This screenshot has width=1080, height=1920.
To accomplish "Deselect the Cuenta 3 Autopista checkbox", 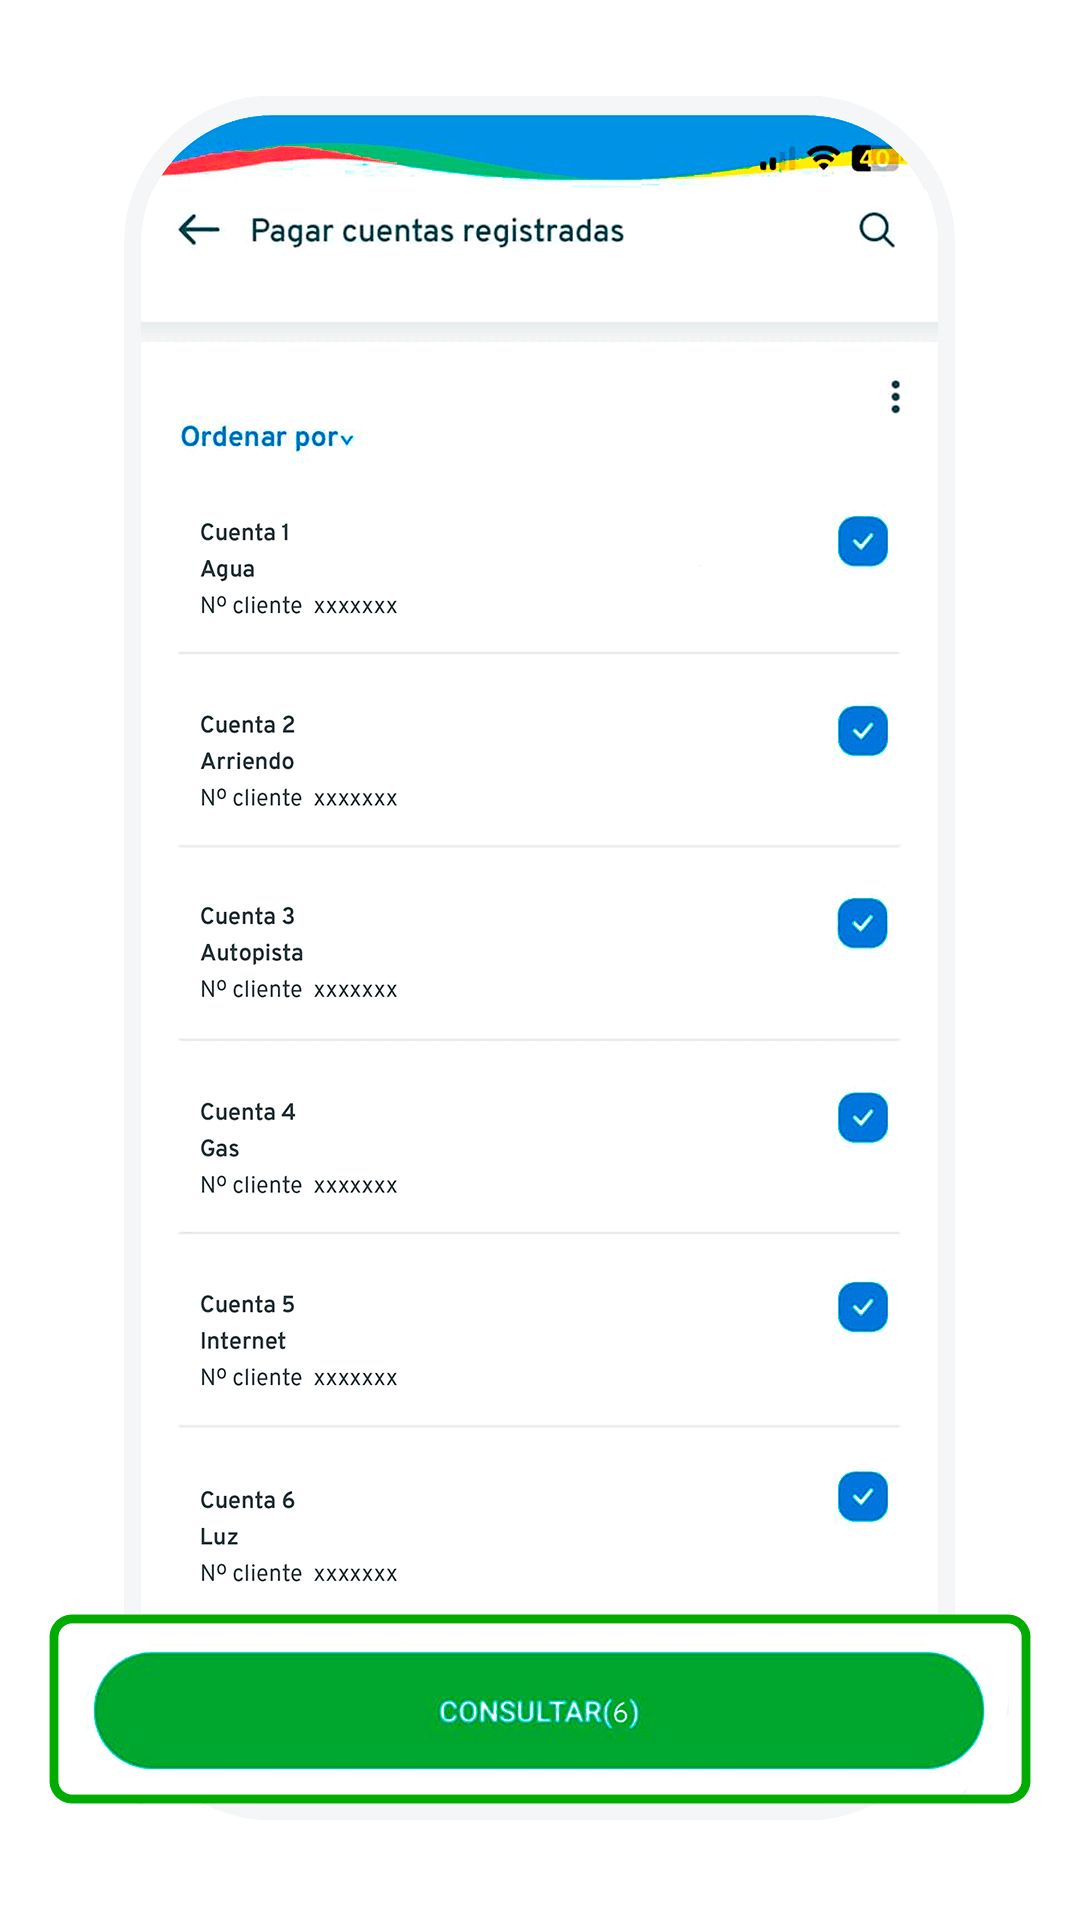I will [862, 923].
